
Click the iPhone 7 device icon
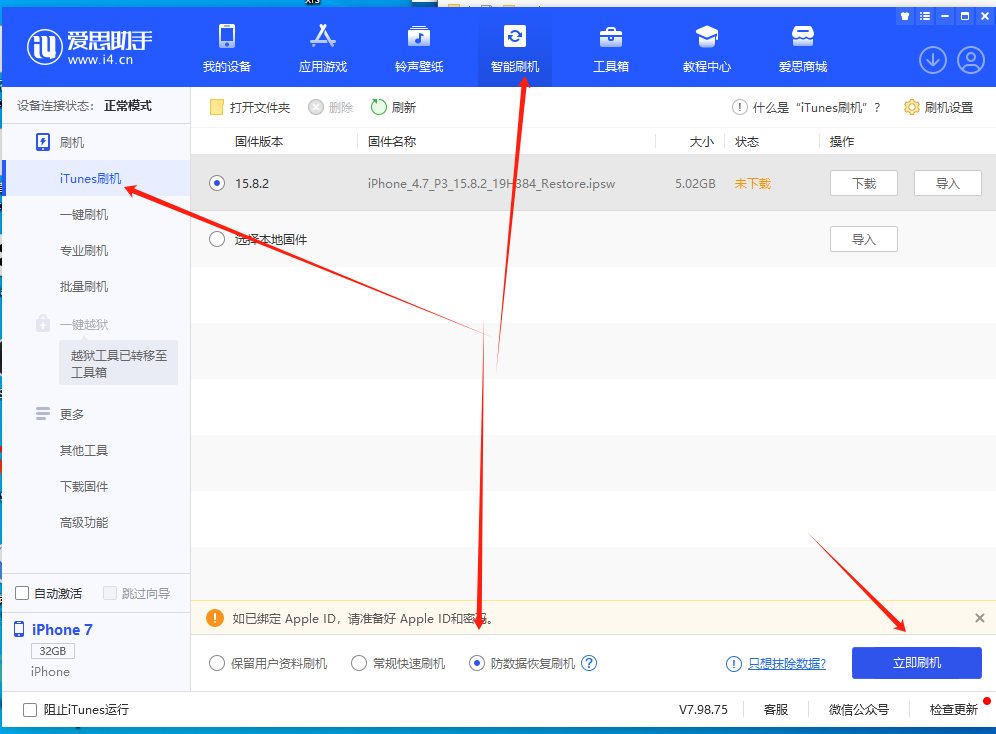(x=19, y=629)
